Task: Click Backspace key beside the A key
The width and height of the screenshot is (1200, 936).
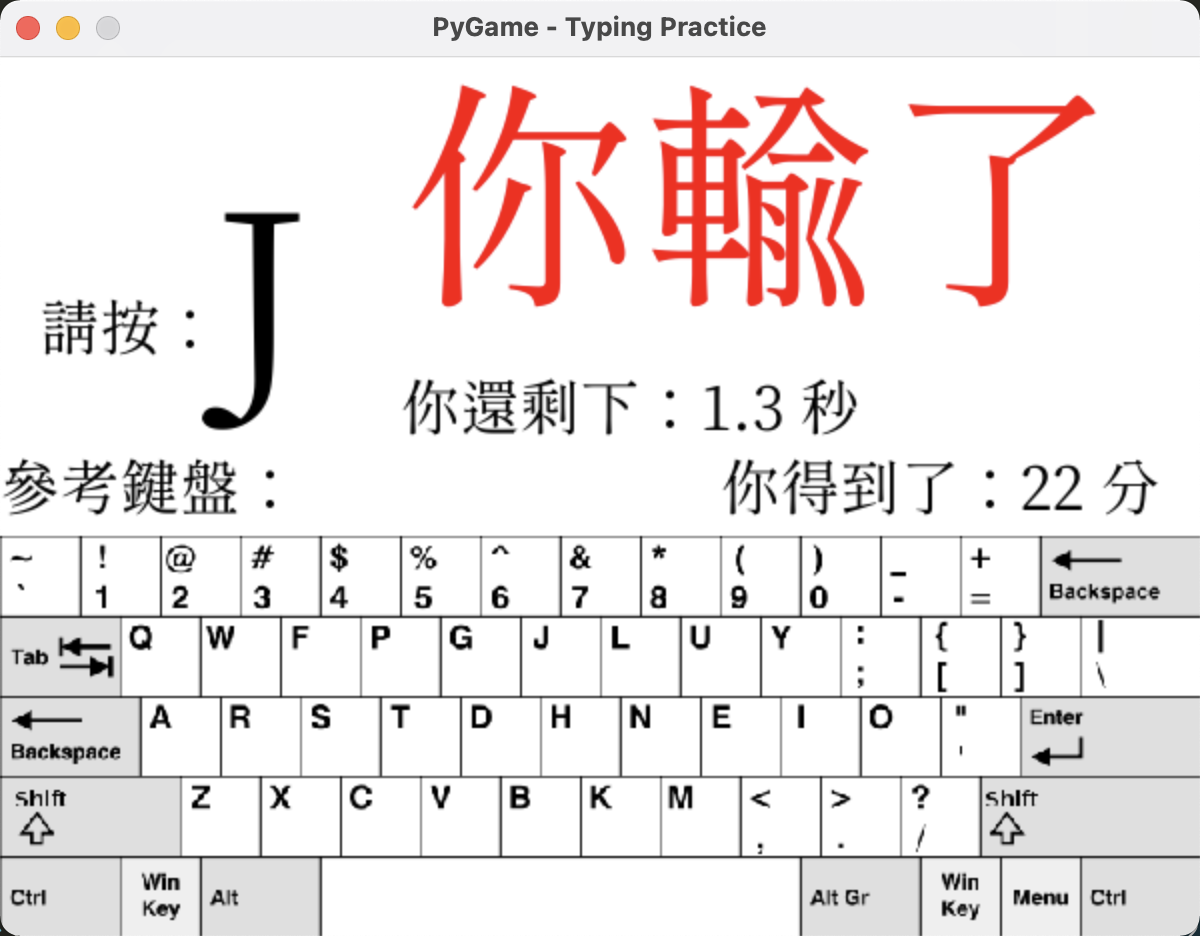Action: [x=70, y=737]
